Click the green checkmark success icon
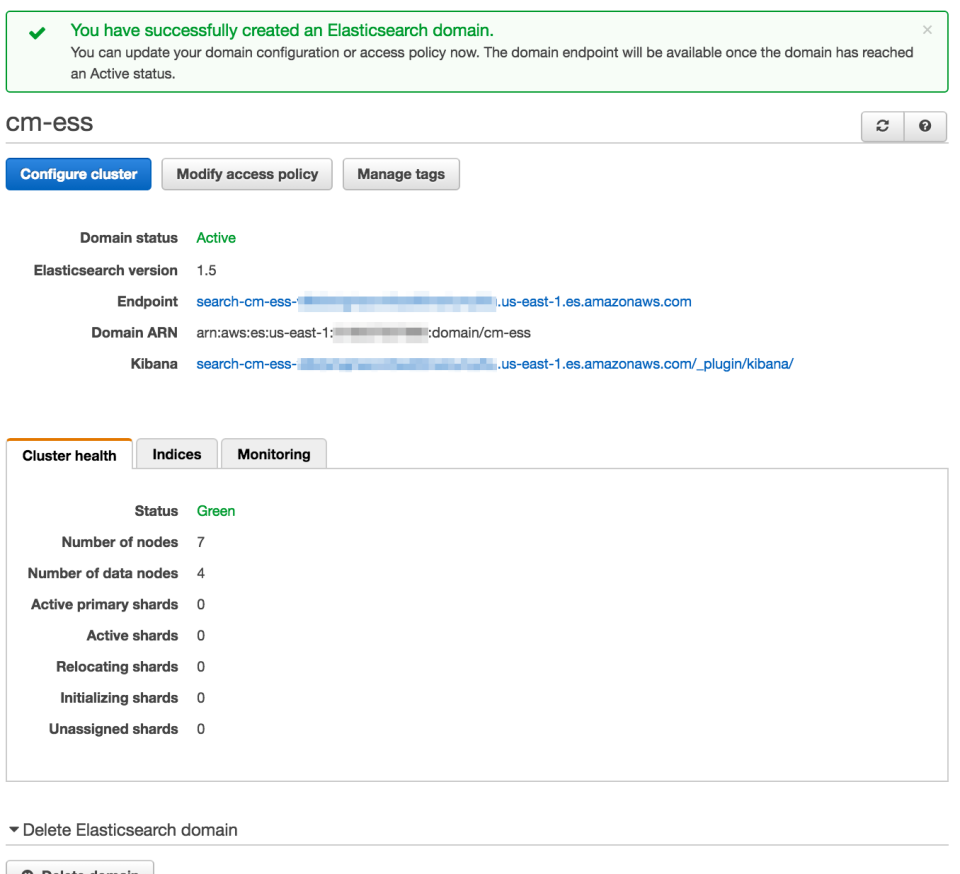This screenshot has height=874, width=960. click(x=36, y=32)
